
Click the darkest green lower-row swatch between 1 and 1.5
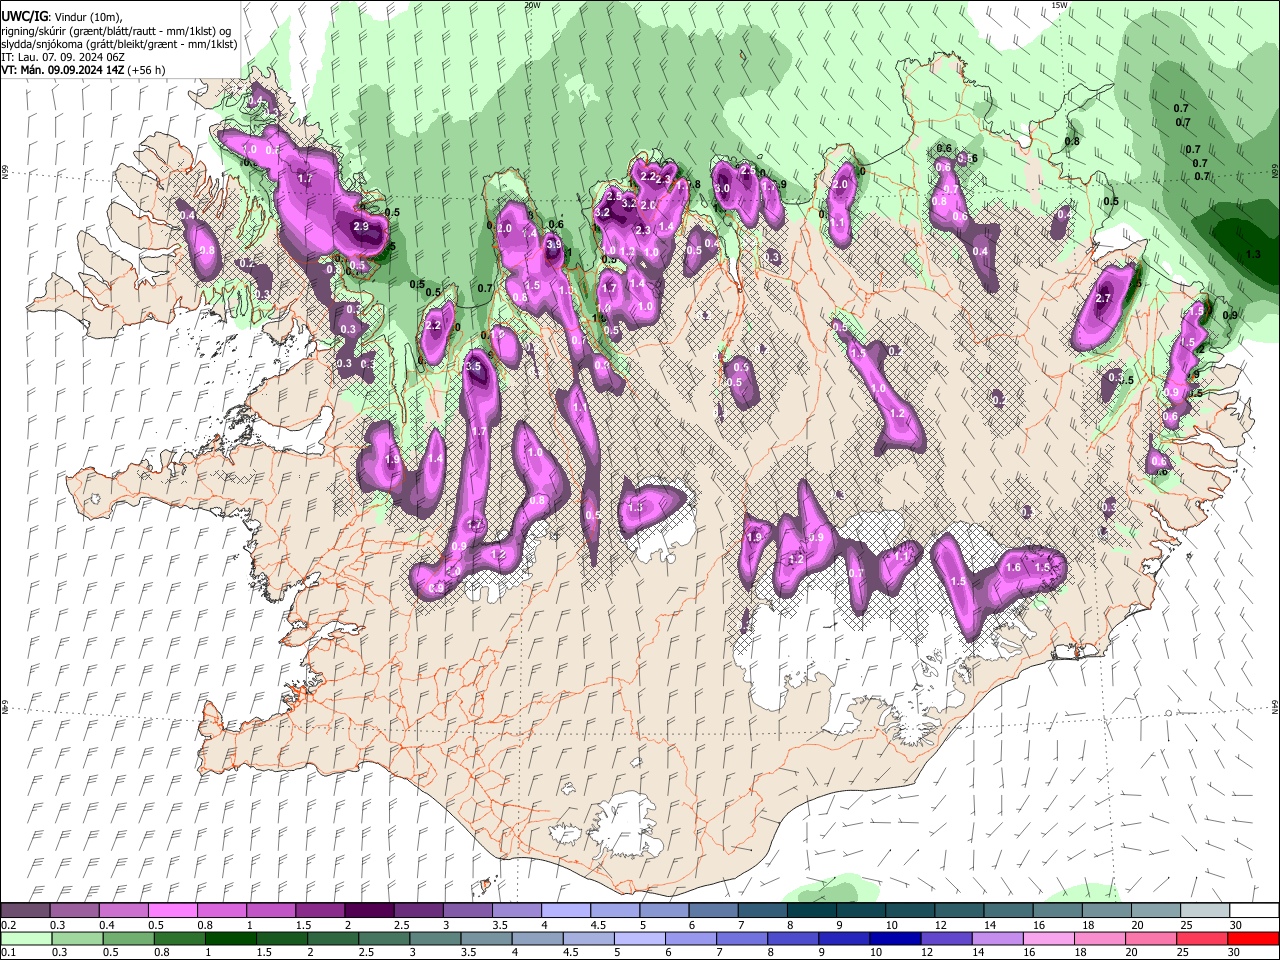229,939
